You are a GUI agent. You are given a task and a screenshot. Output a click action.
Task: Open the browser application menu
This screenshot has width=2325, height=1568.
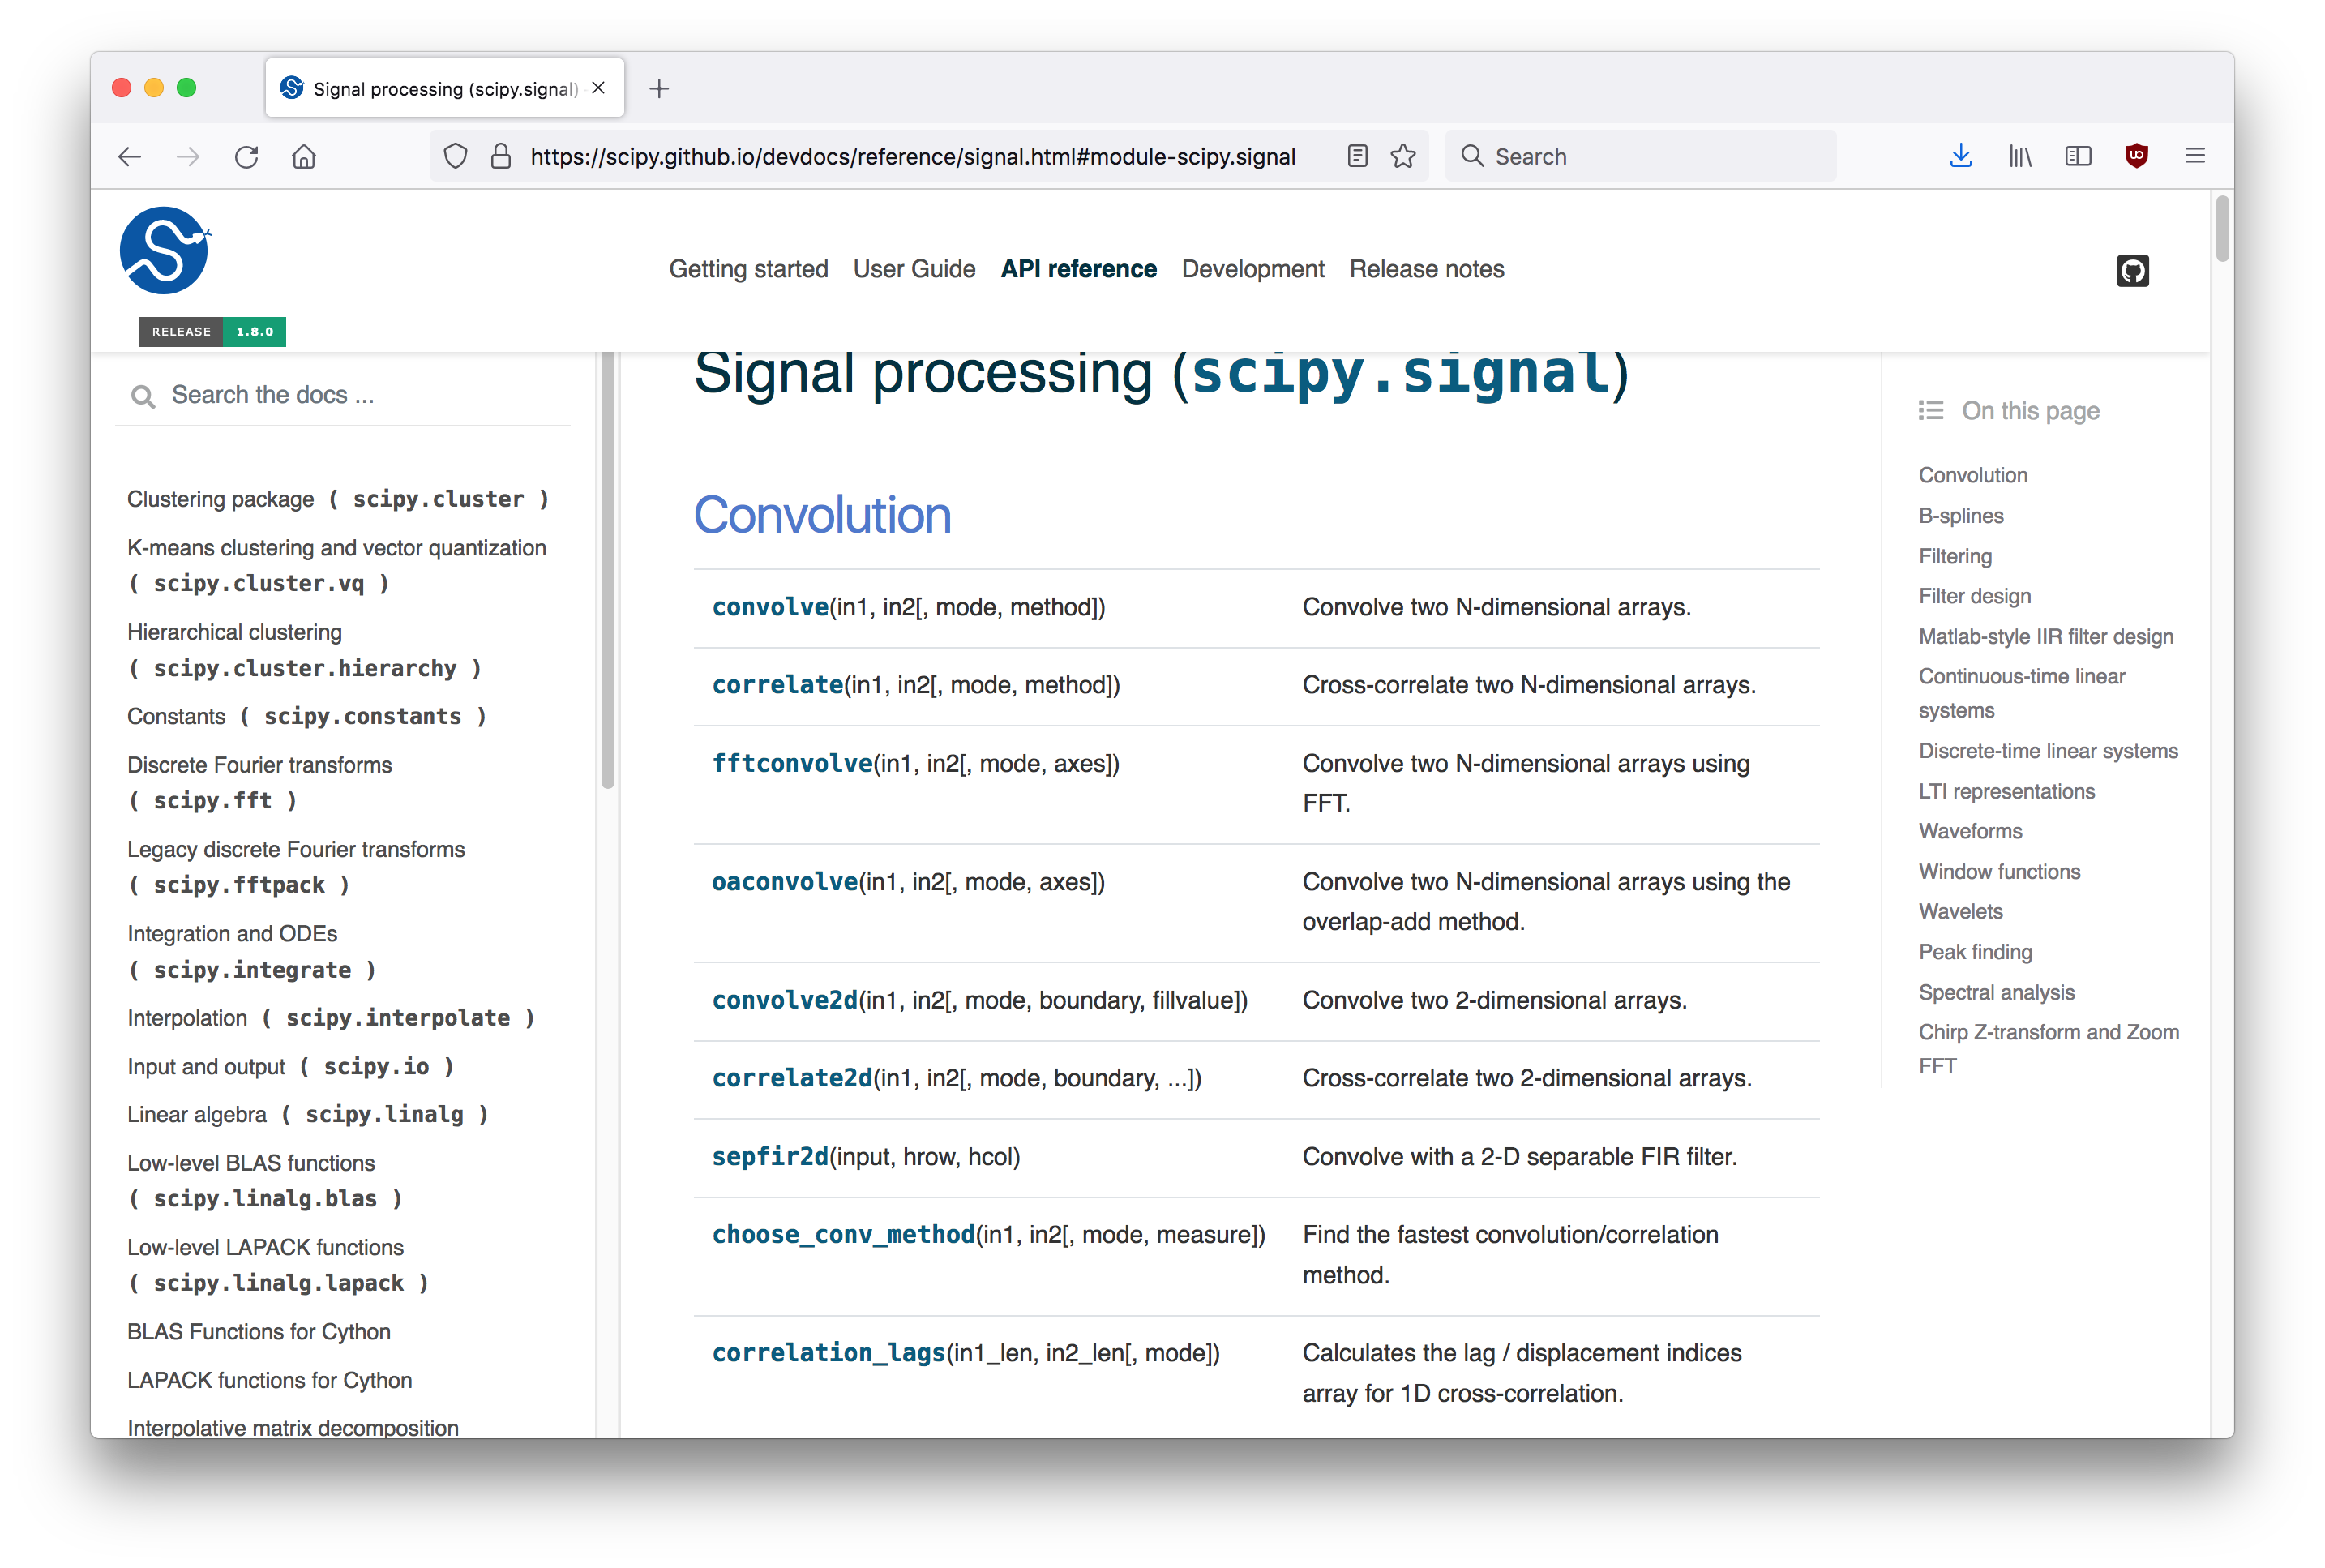pyautogui.click(x=2195, y=156)
